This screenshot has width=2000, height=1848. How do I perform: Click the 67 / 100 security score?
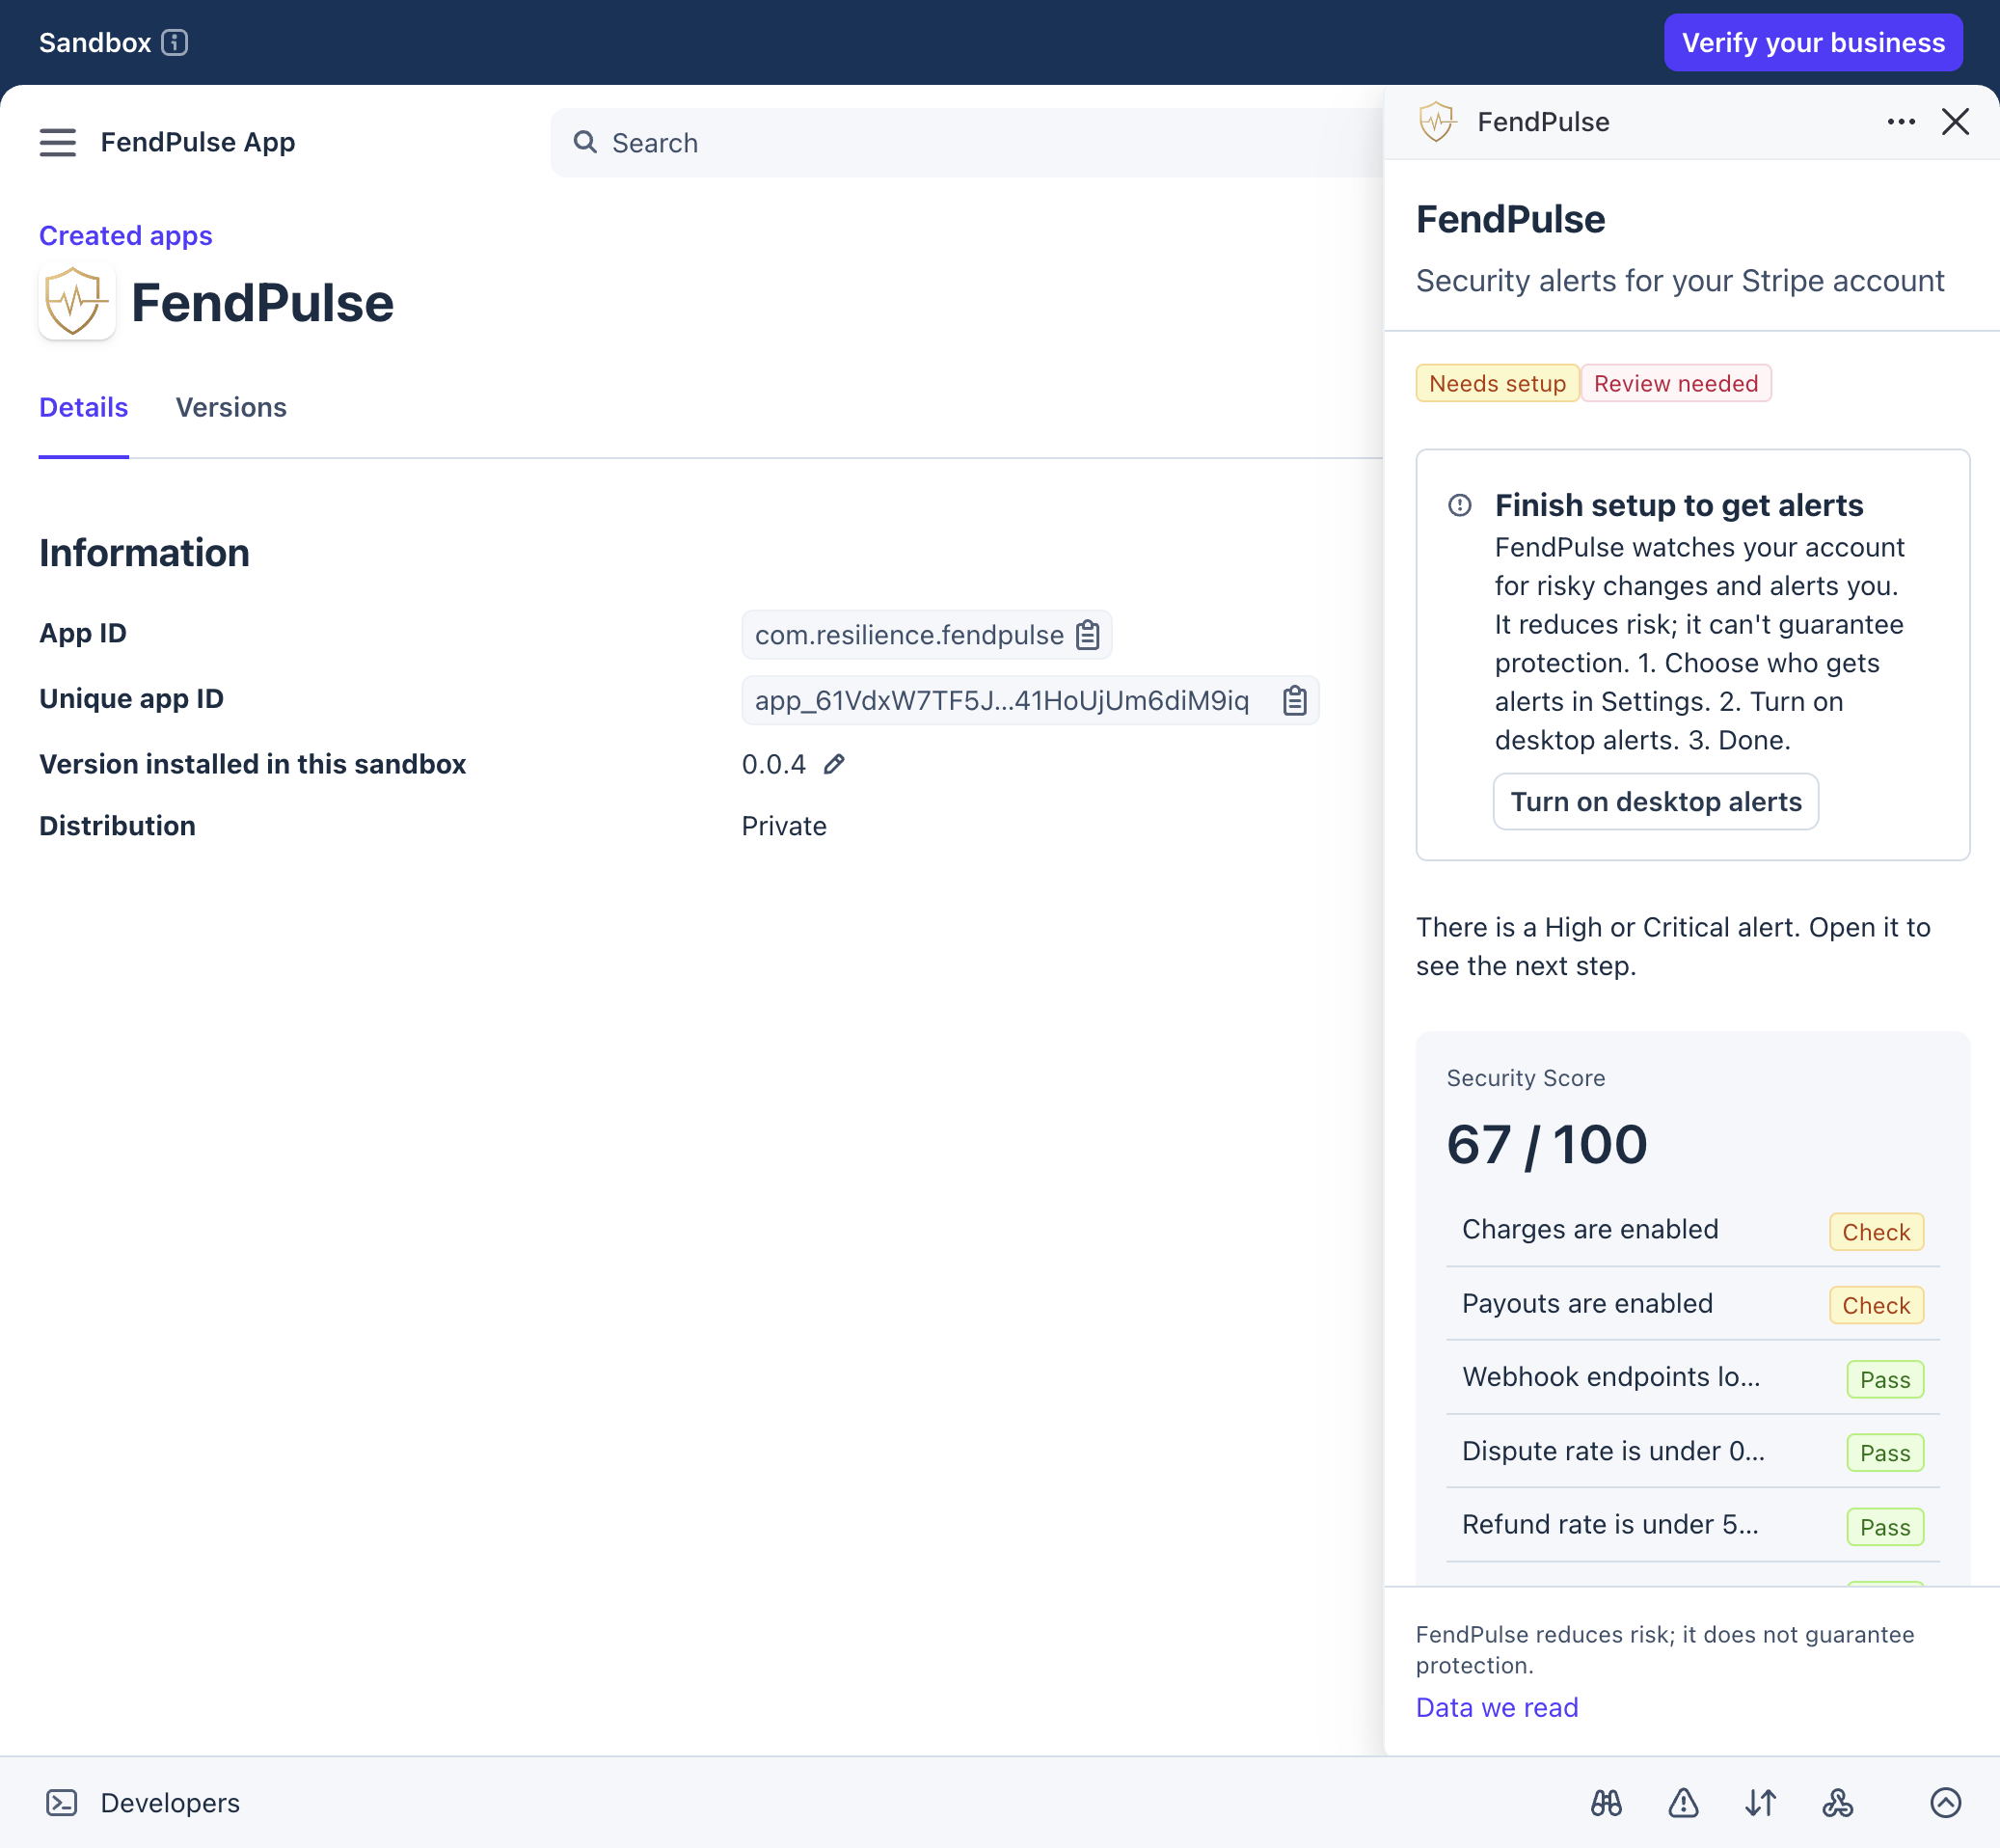[x=1546, y=1144]
